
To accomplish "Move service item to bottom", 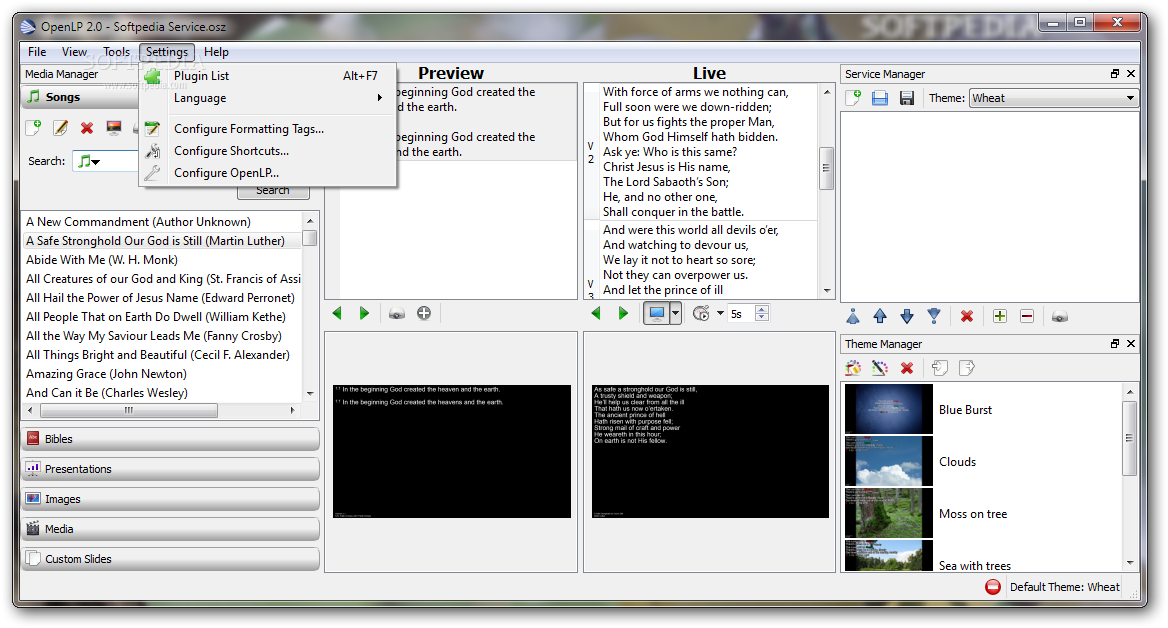I will click(x=933, y=317).
